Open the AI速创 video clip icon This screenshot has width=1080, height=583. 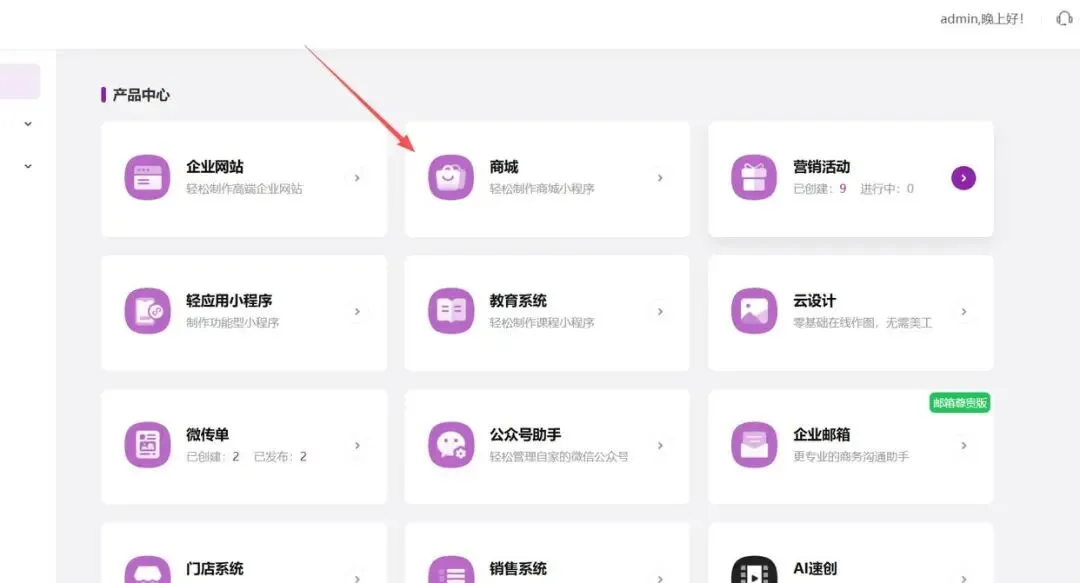[x=754, y=570]
